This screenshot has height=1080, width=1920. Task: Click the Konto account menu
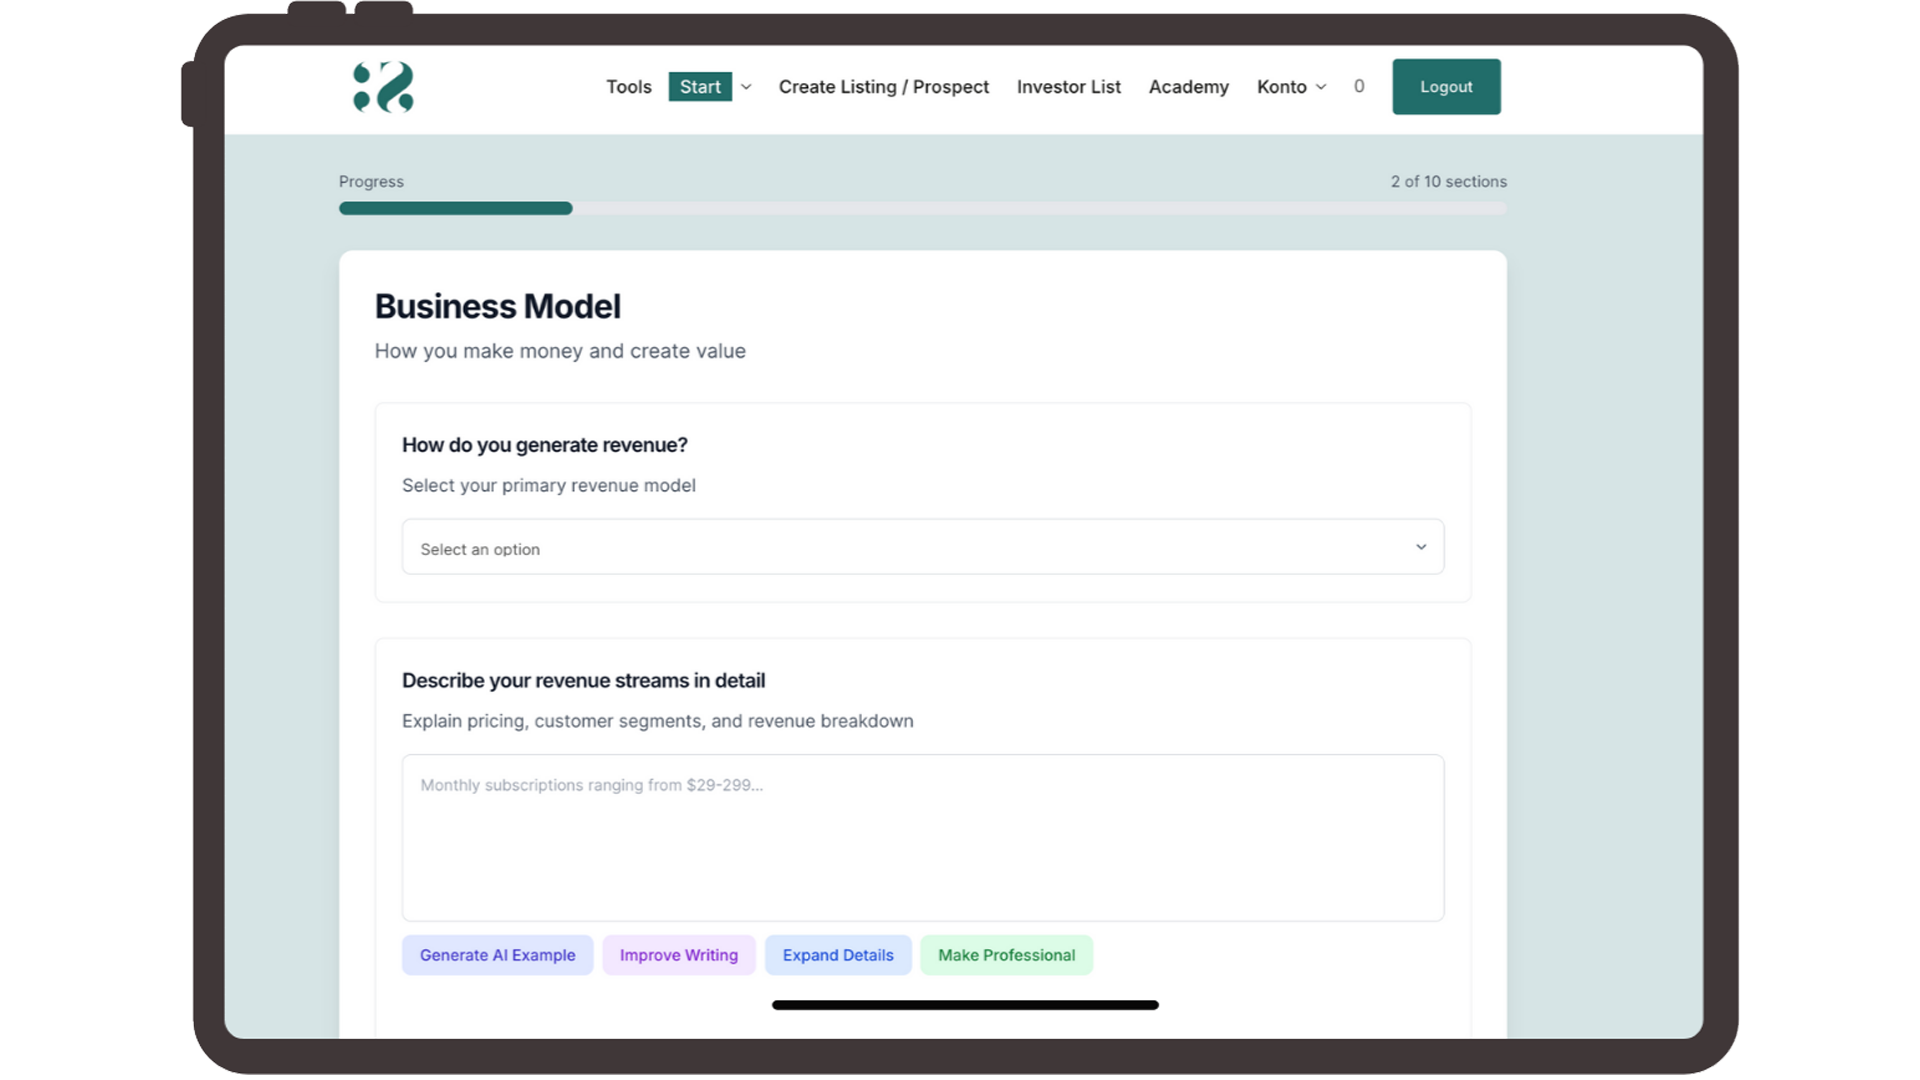click(x=1281, y=87)
